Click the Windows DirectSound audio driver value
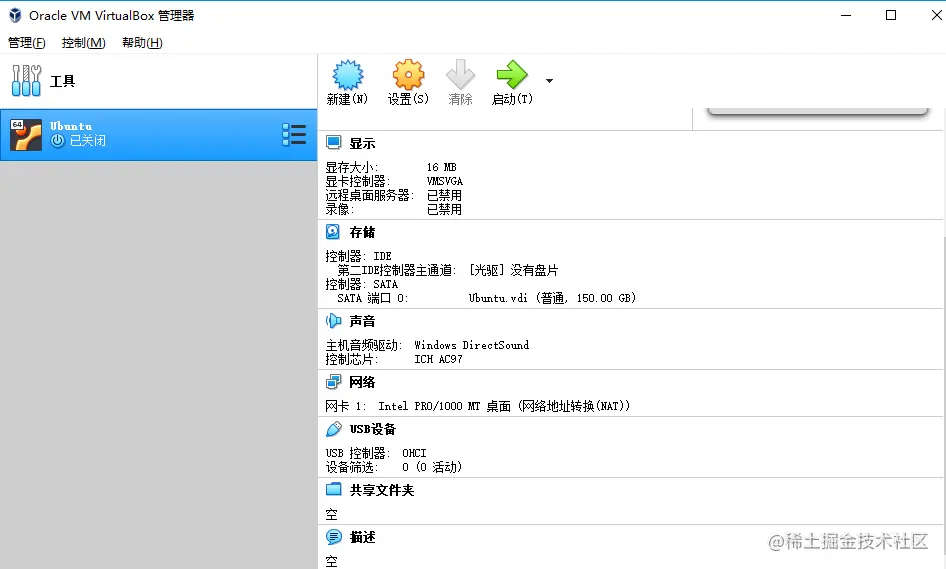946x569 pixels. tap(472, 345)
